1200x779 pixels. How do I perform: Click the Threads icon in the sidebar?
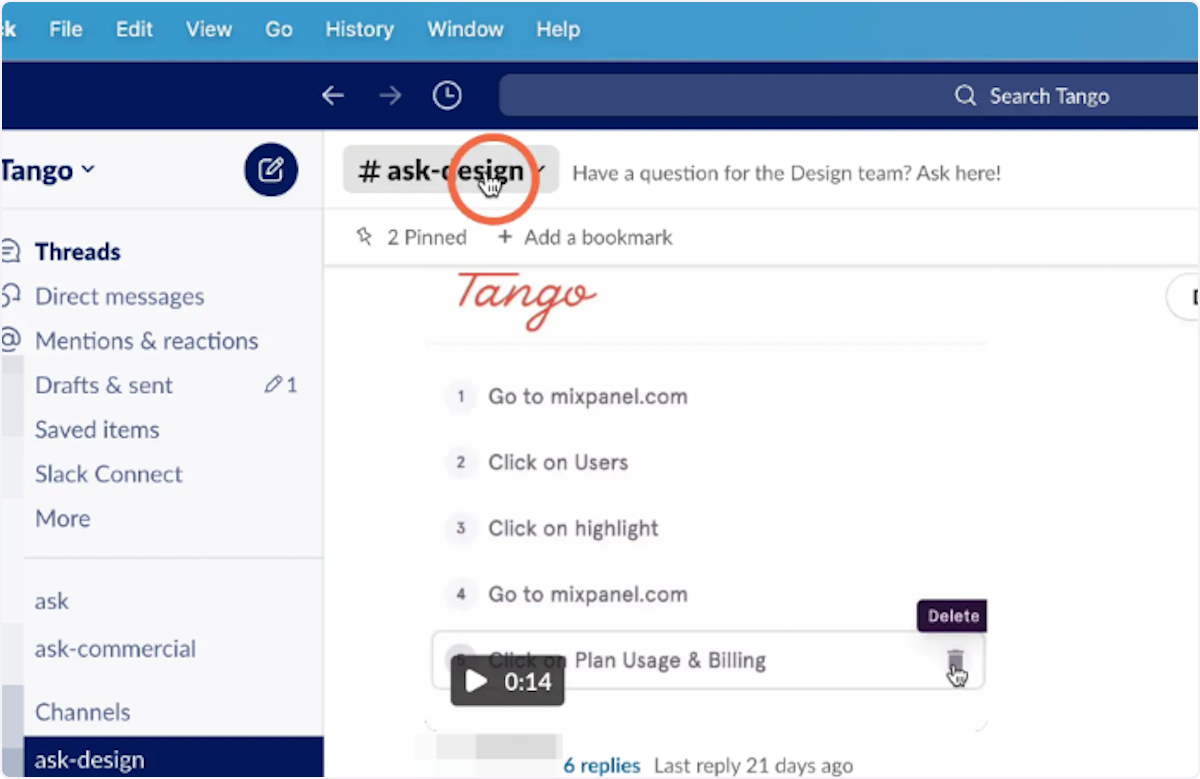click(x=11, y=251)
